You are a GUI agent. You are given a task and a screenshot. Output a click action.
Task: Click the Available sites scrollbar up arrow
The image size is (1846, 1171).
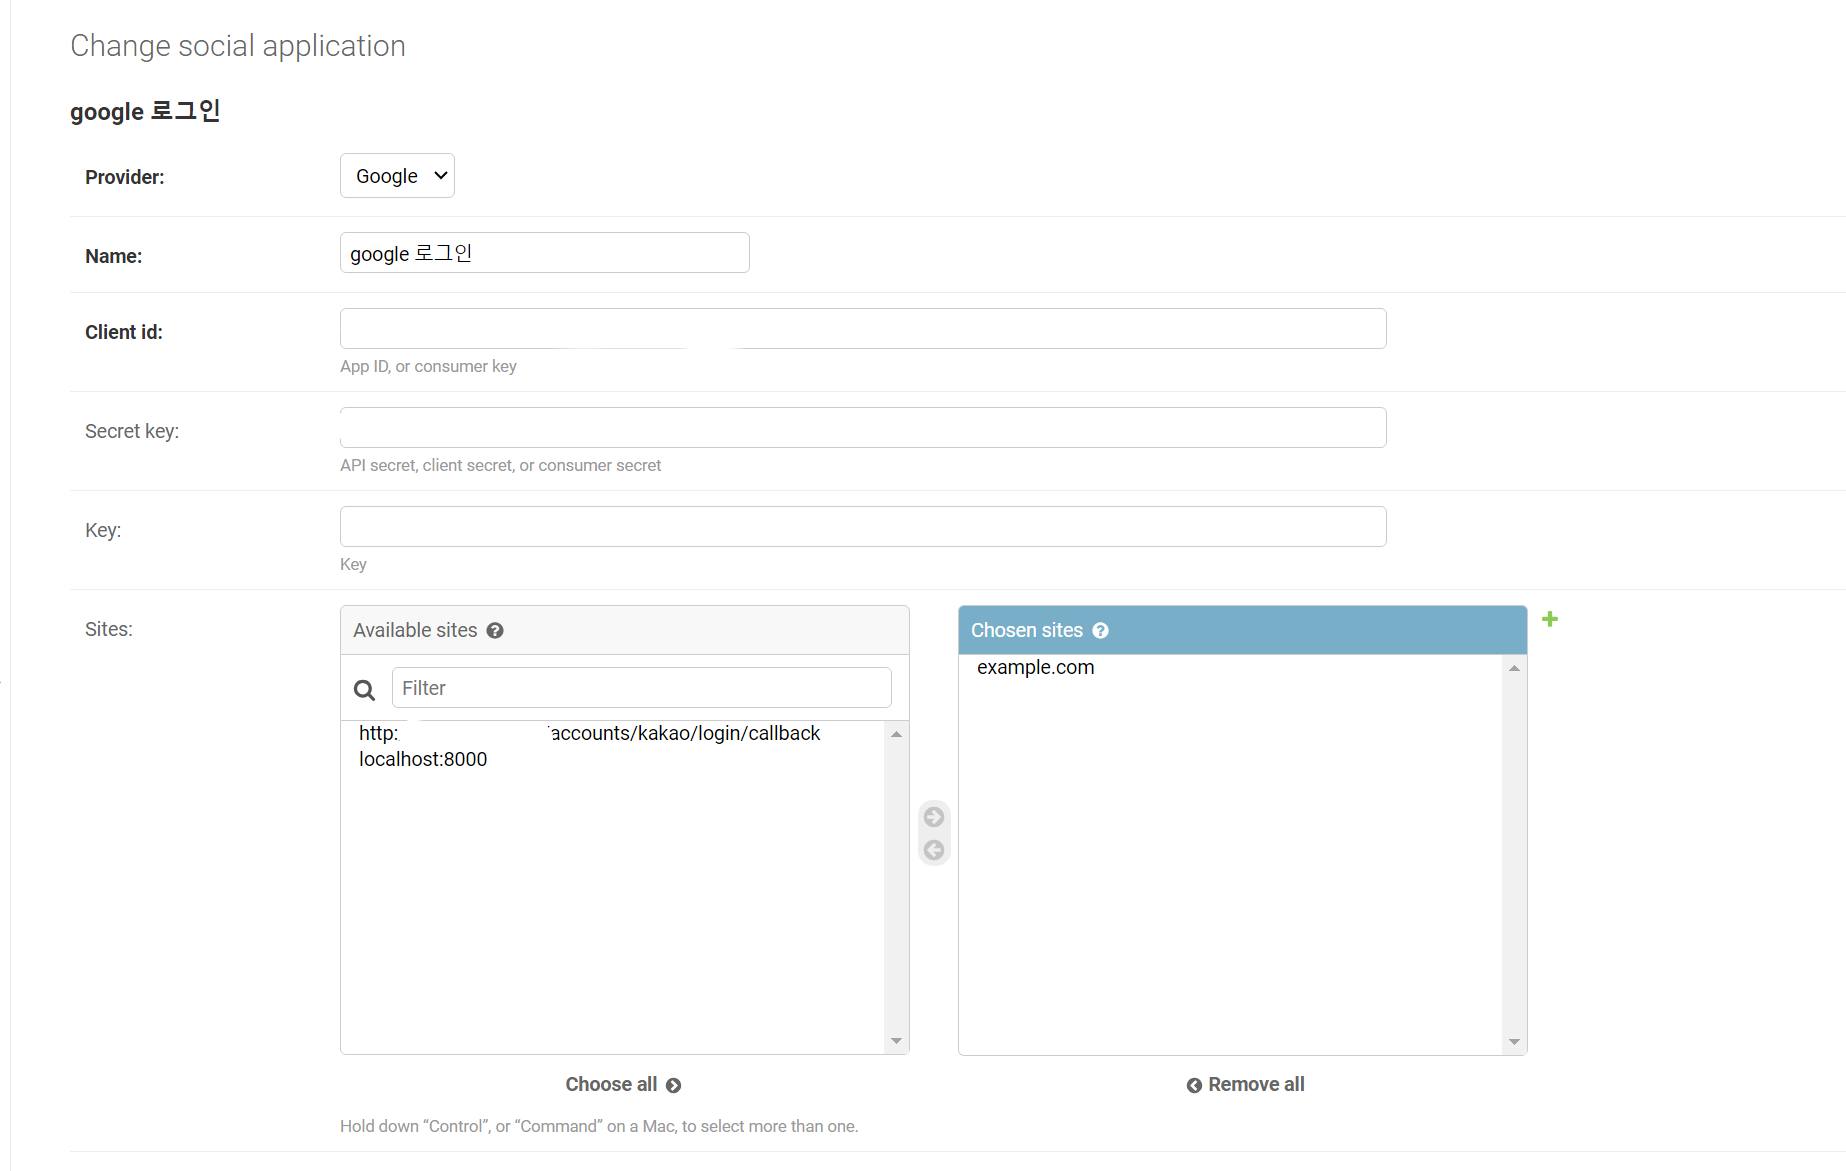point(897,734)
